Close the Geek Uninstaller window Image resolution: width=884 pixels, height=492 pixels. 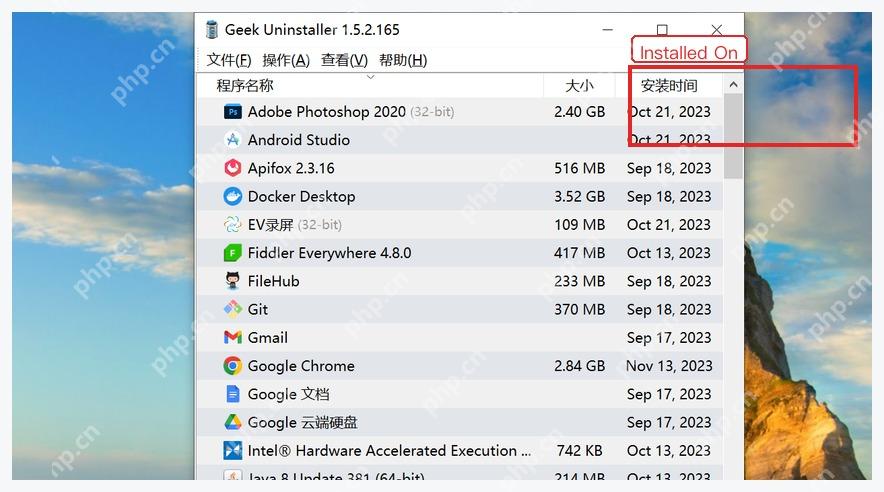(717, 29)
